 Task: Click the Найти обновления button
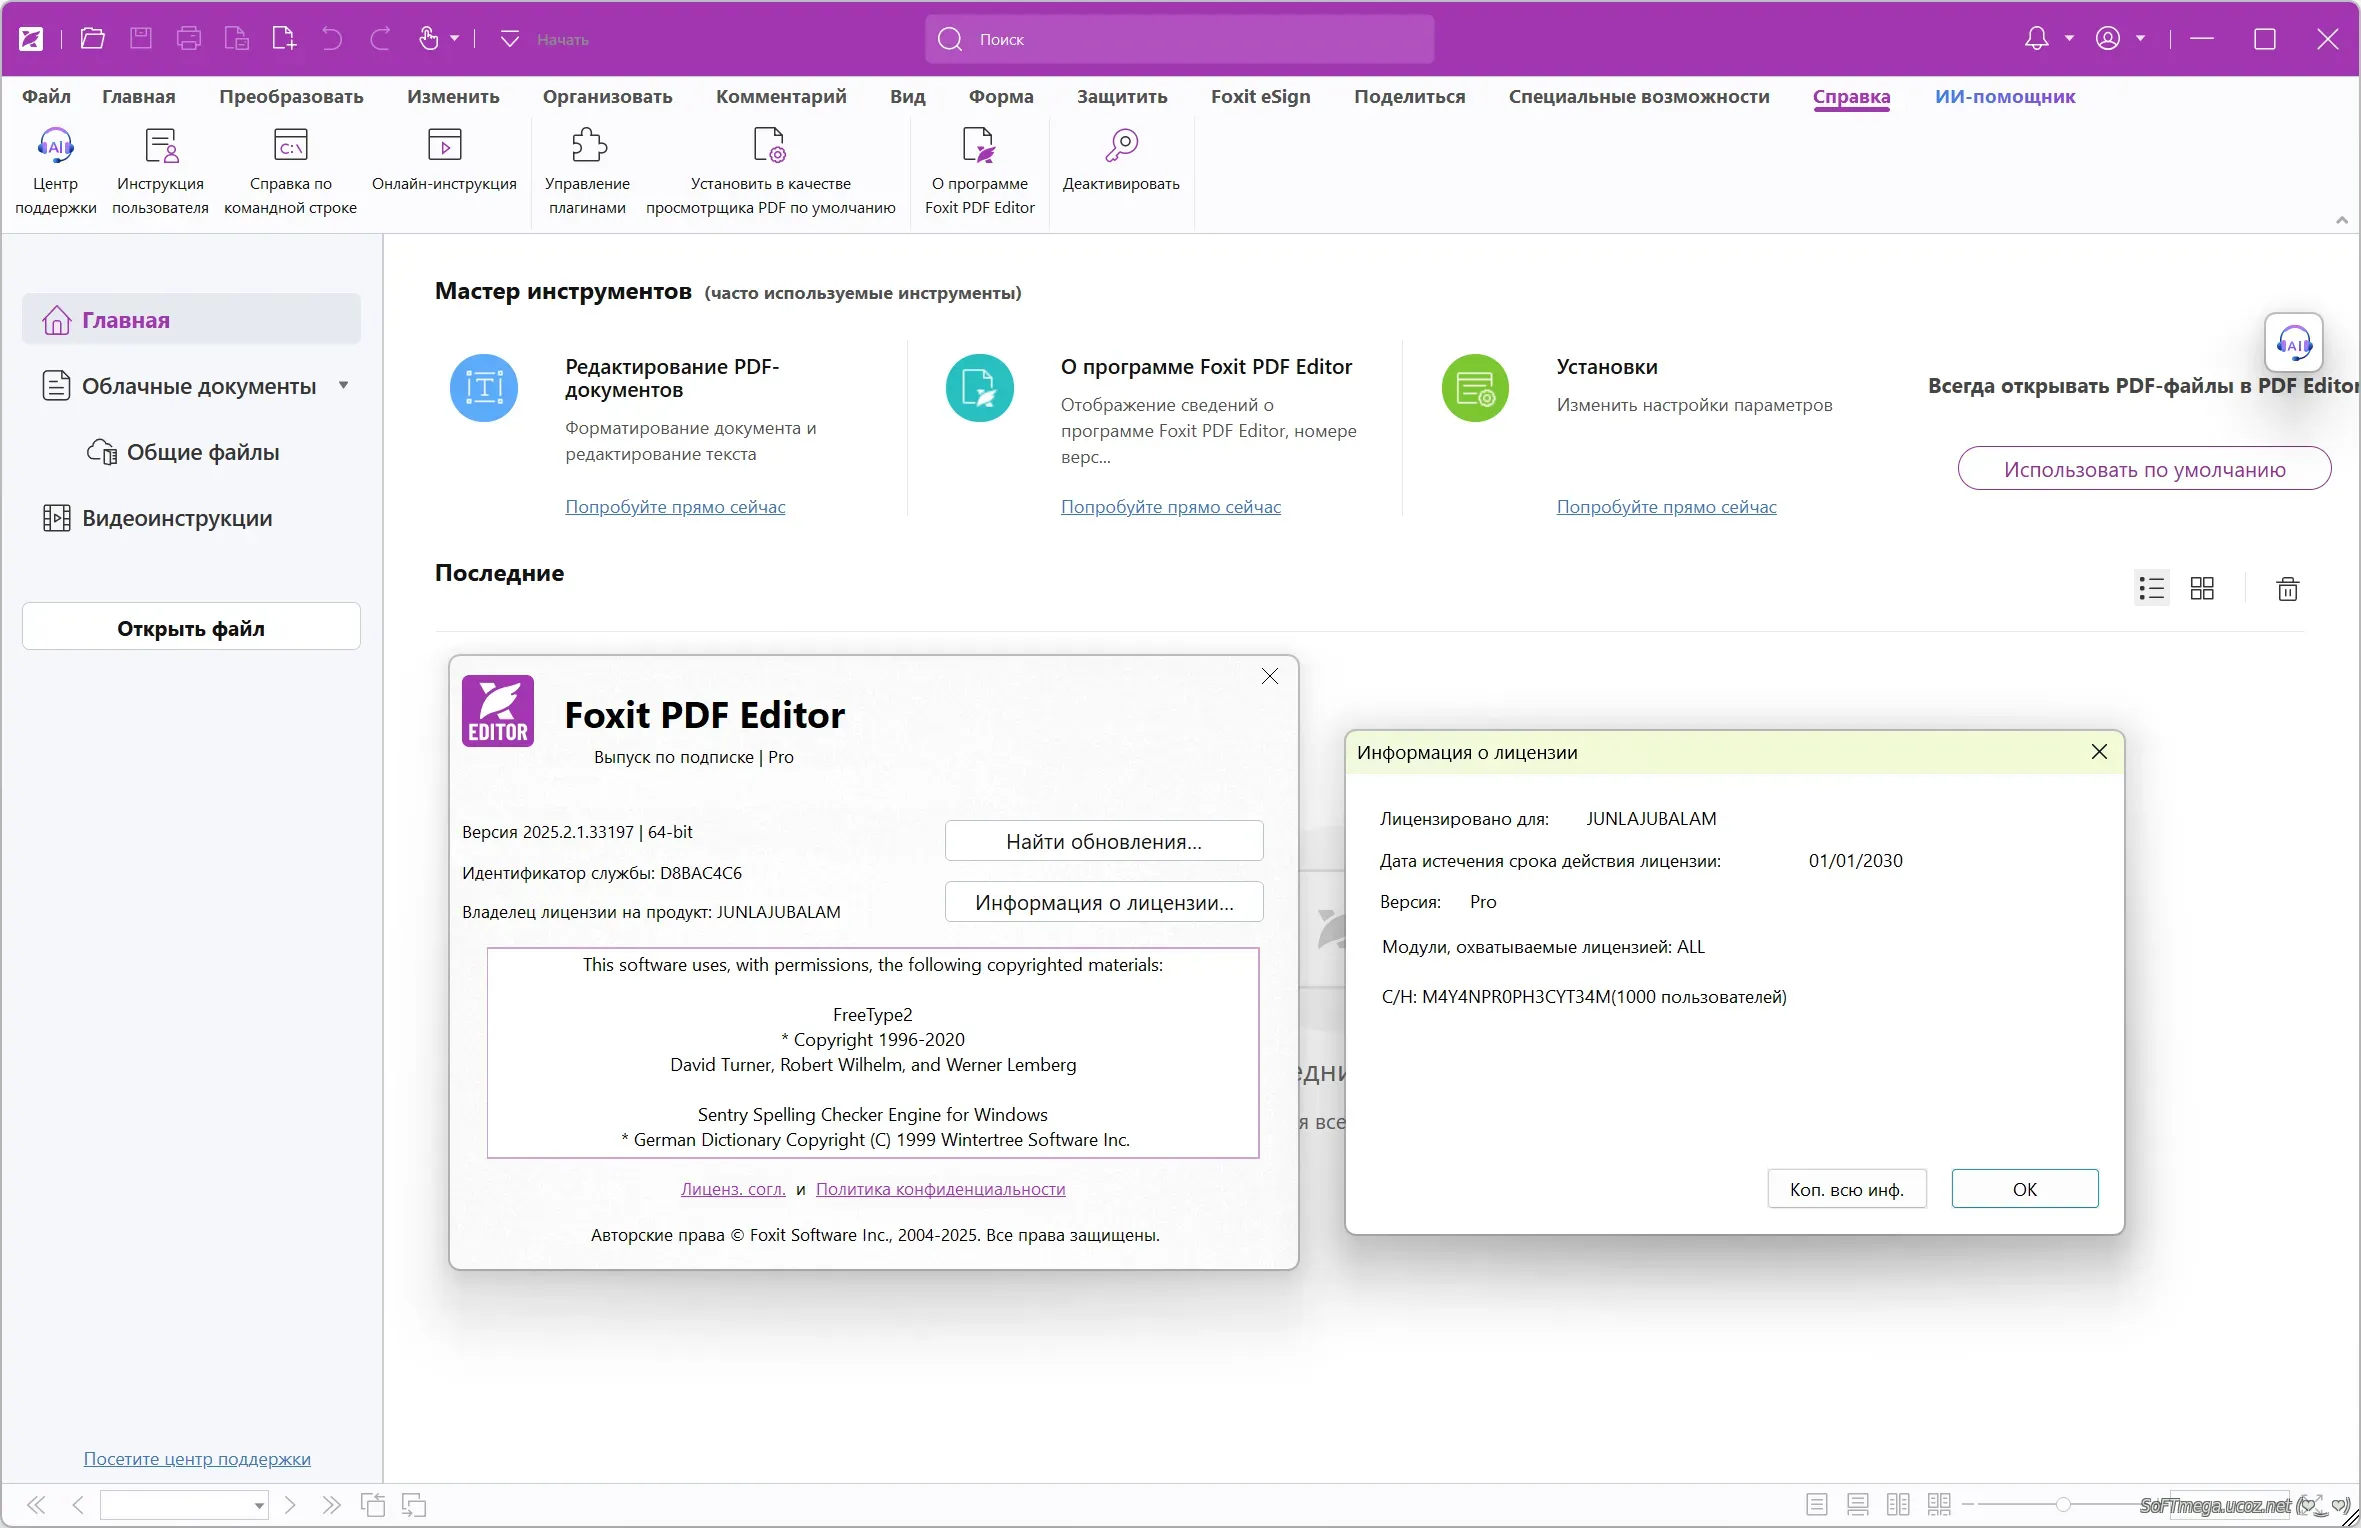1103,841
